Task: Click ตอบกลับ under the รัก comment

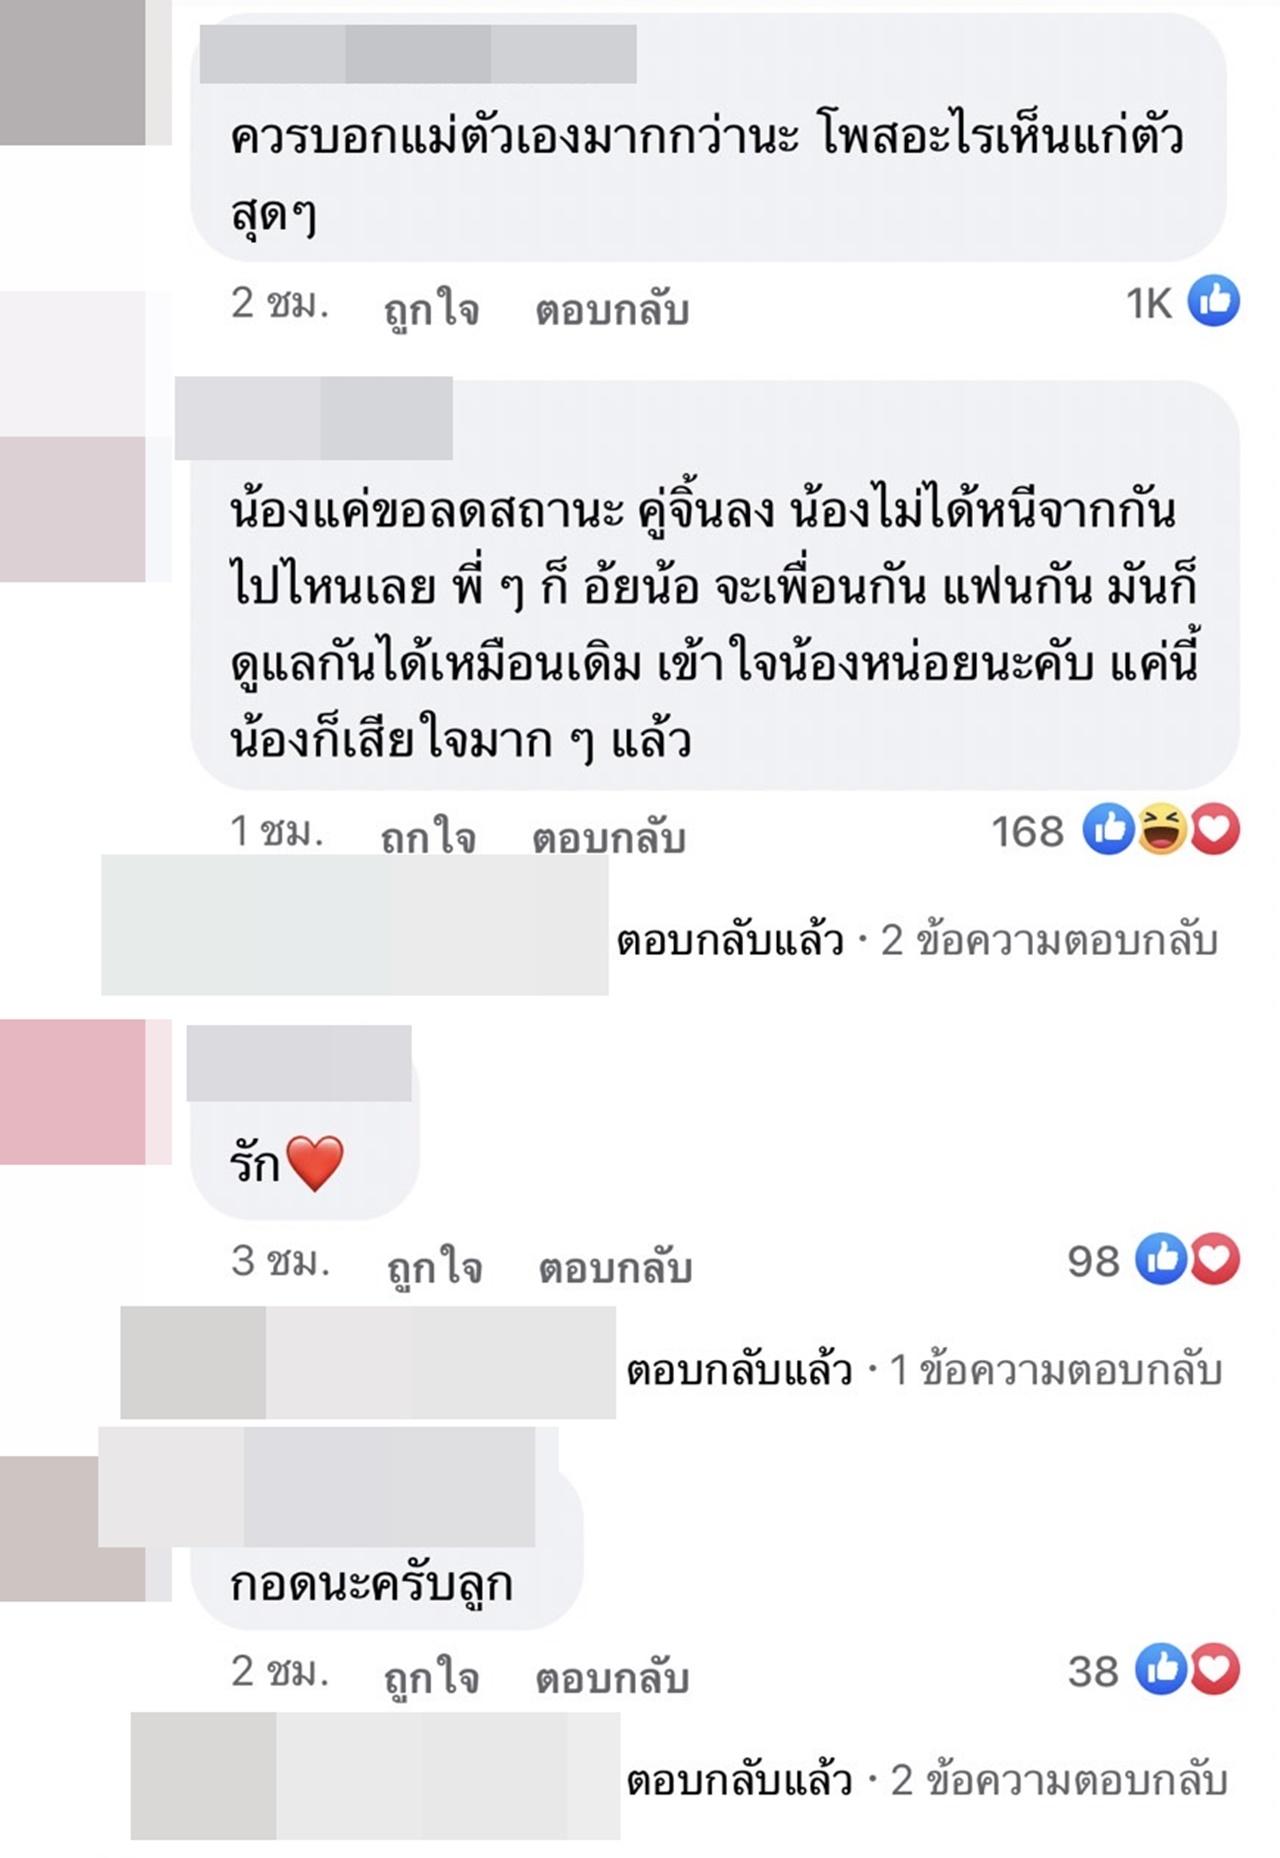Action: (615, 1267)
